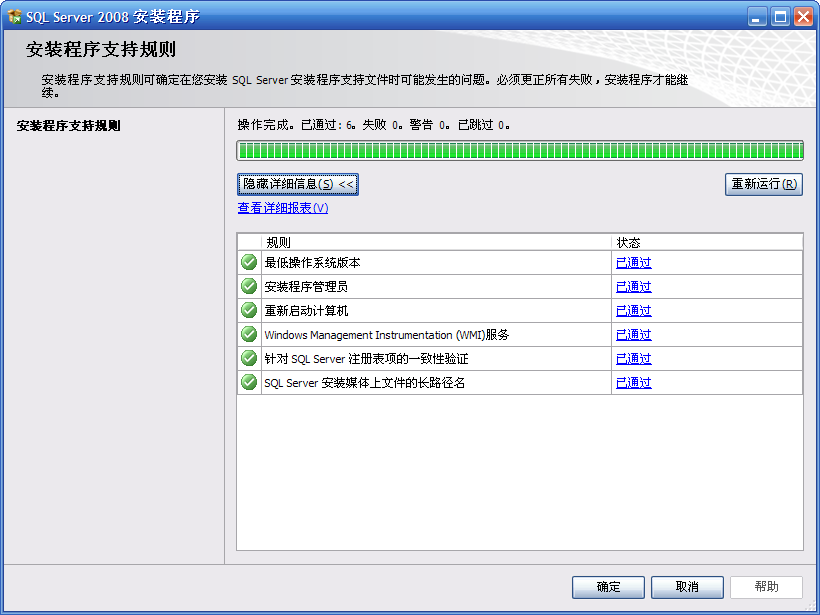Click green check icon for 最低操作系统版本

pos(249,262)
